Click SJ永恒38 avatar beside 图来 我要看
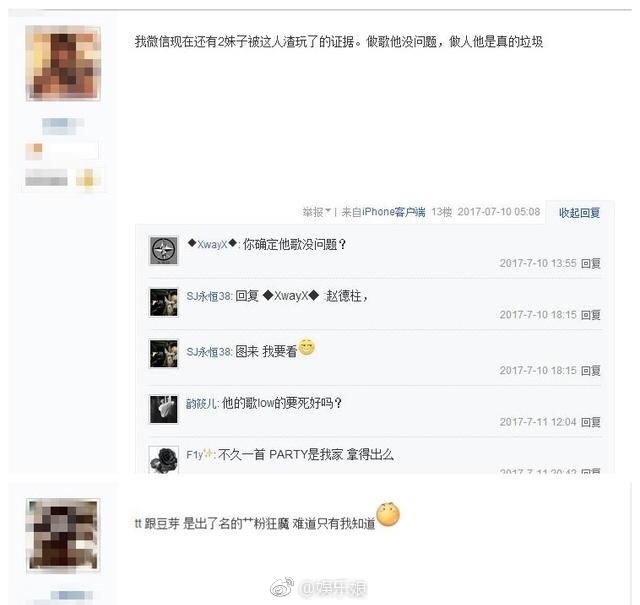Image resolution: width=640 pixels, height=605 pixels. pos(164,354)
